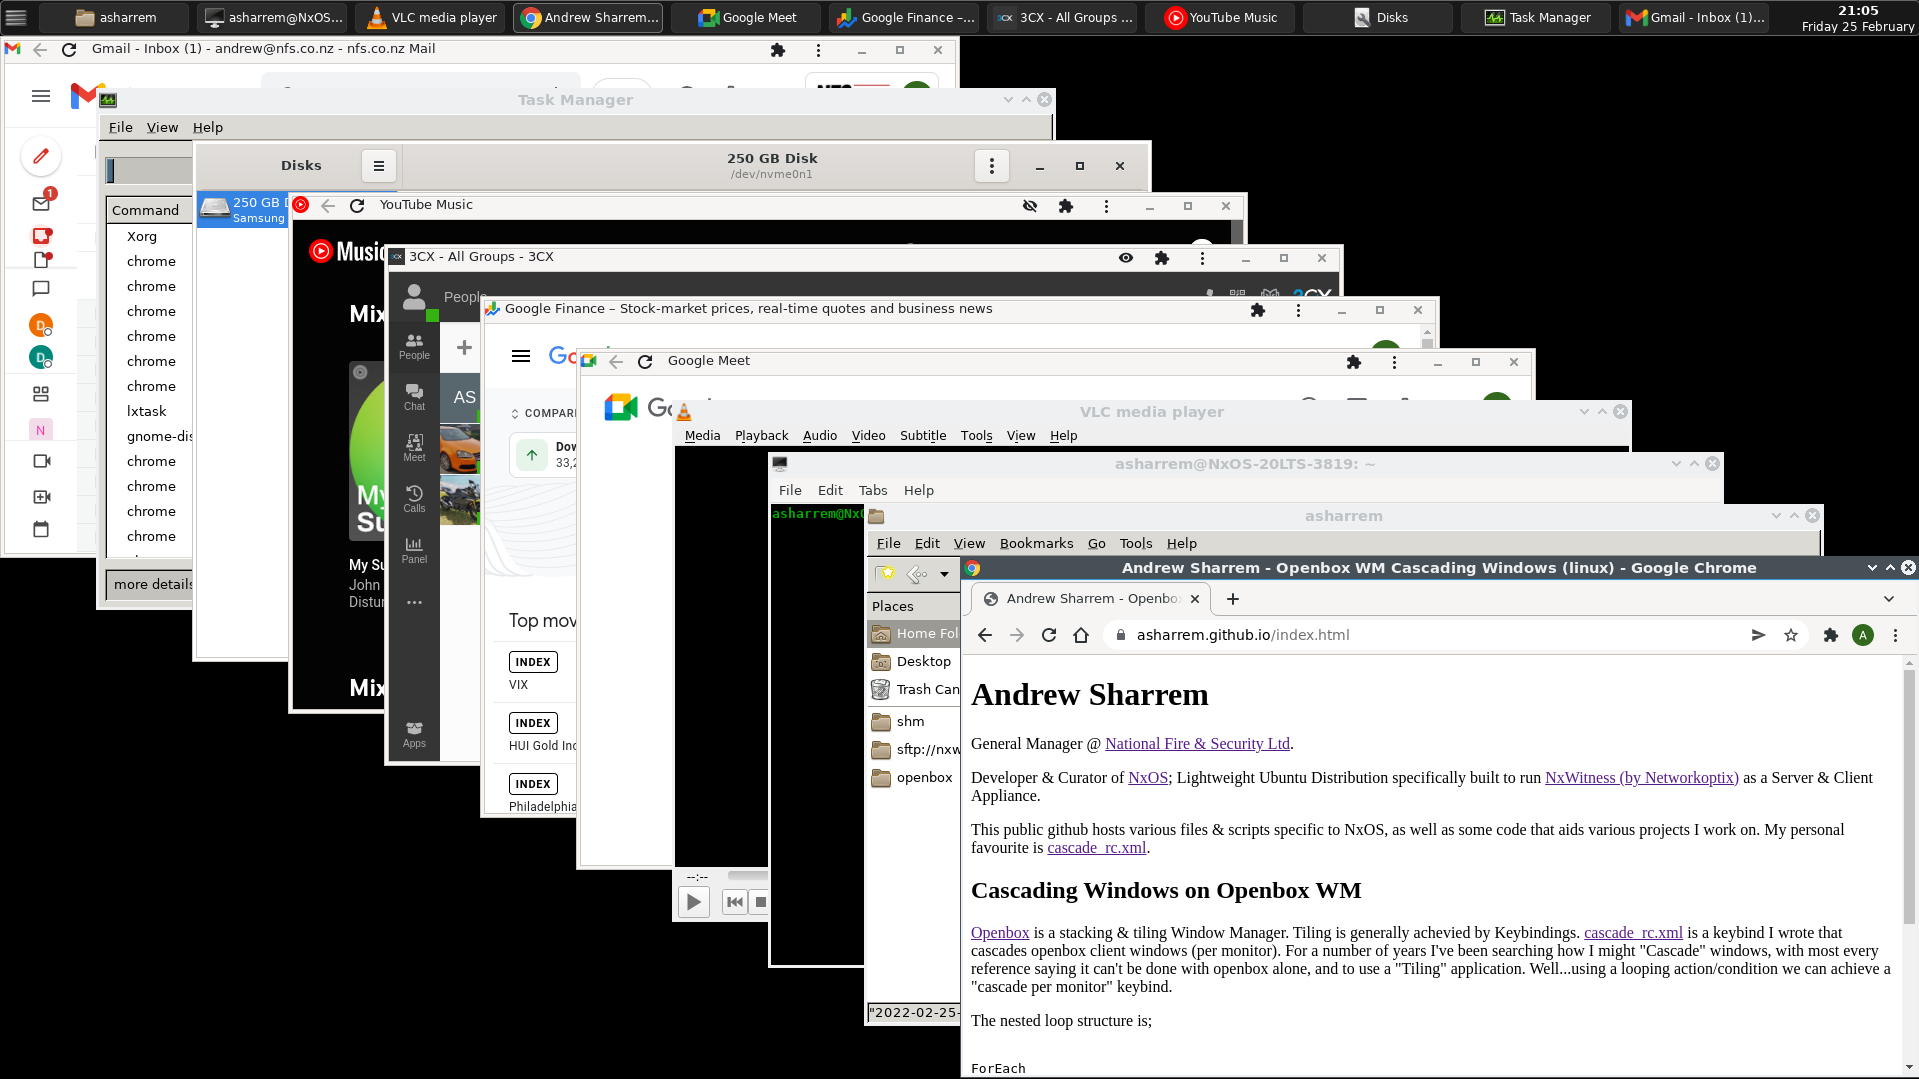Open the Playback menu in VLC
The height and width of the screenshot is (1079, 1919).
[x=762, y=435]
